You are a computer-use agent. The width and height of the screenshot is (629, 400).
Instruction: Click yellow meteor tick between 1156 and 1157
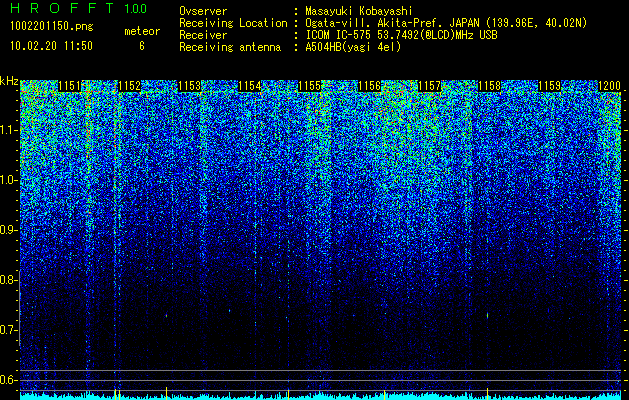coord(384,394)
